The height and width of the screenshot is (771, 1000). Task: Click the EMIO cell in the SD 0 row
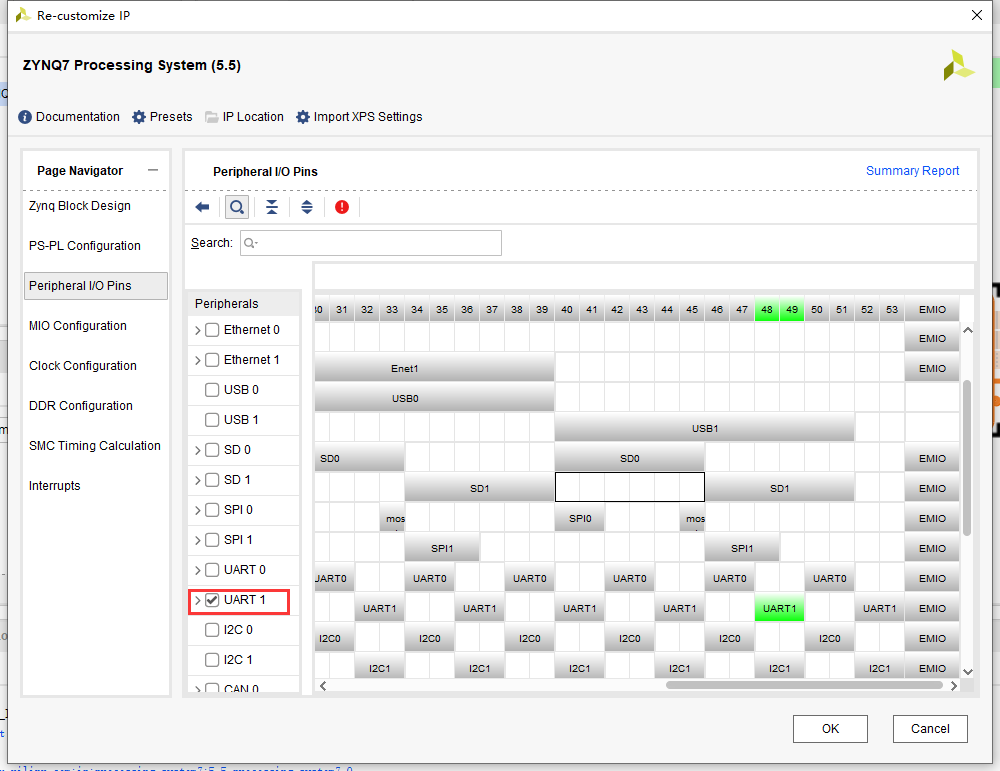coord(932,459)
